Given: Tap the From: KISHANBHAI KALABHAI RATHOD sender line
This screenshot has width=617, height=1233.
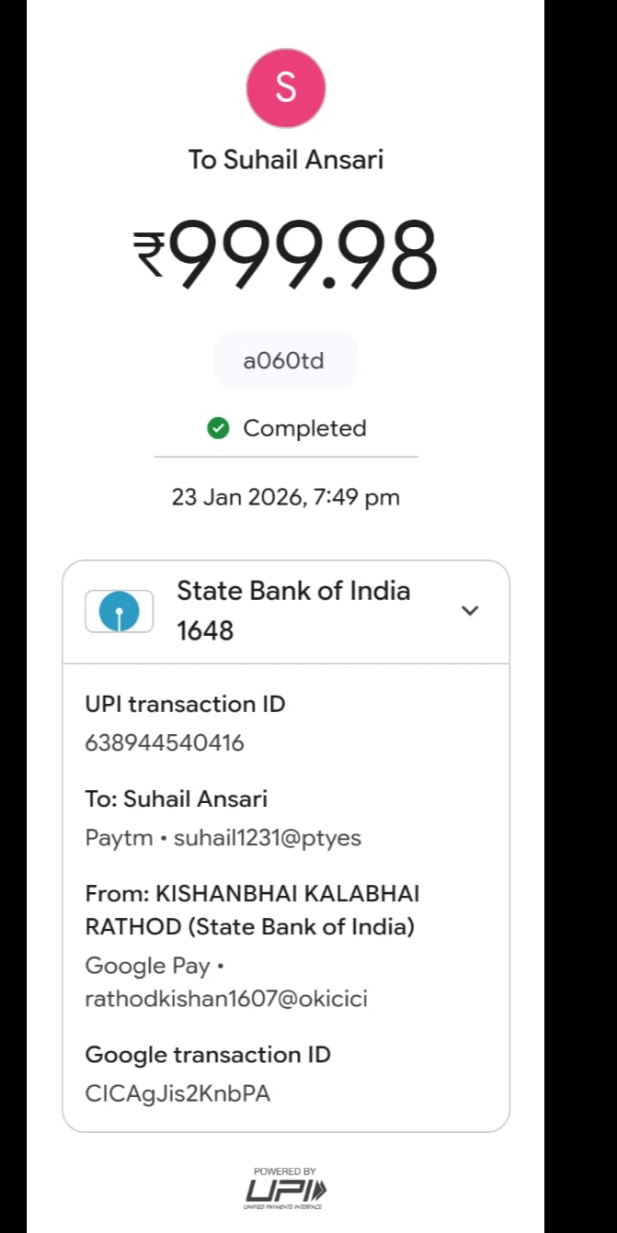Looking at the screenshot, I should [252, 909].
